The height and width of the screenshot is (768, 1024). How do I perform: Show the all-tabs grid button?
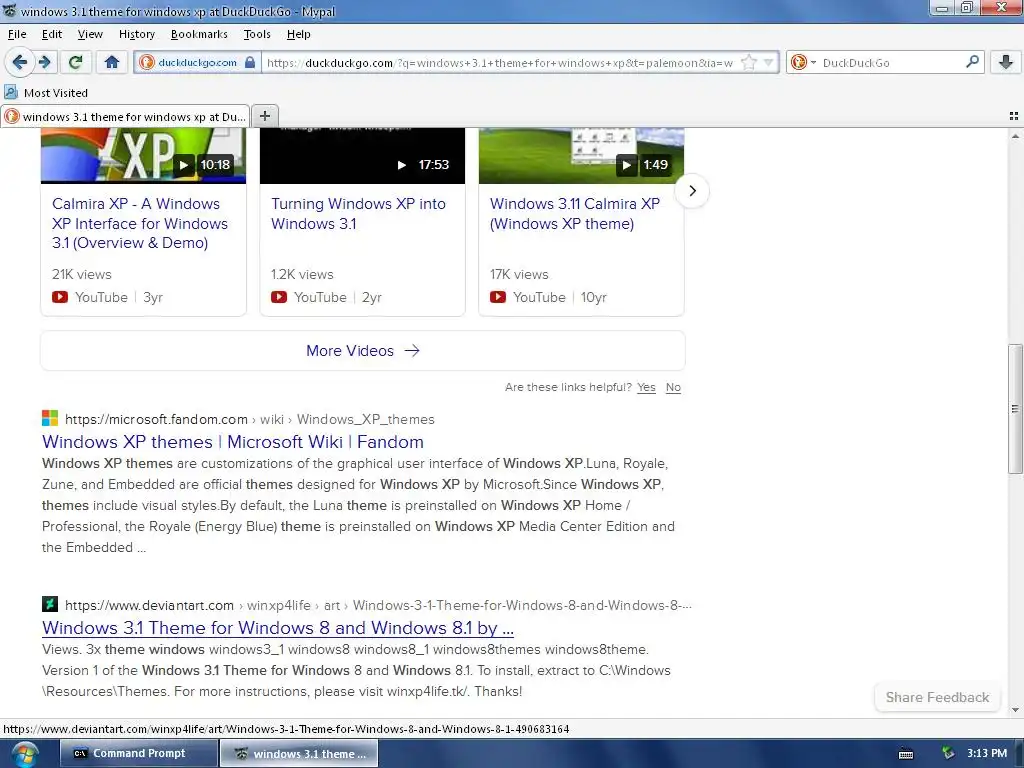tap(1014, 116)
